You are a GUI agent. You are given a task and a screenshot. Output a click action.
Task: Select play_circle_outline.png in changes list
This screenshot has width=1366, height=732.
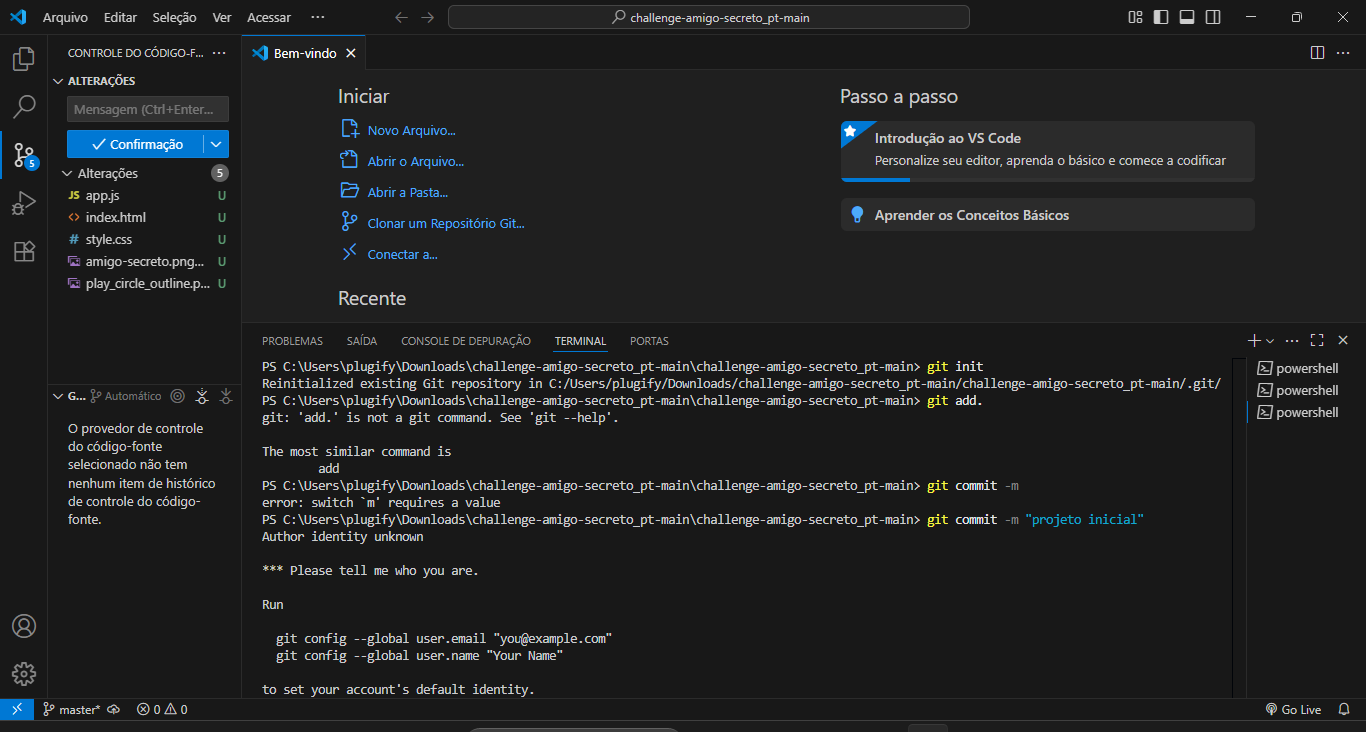pos(145,283)
